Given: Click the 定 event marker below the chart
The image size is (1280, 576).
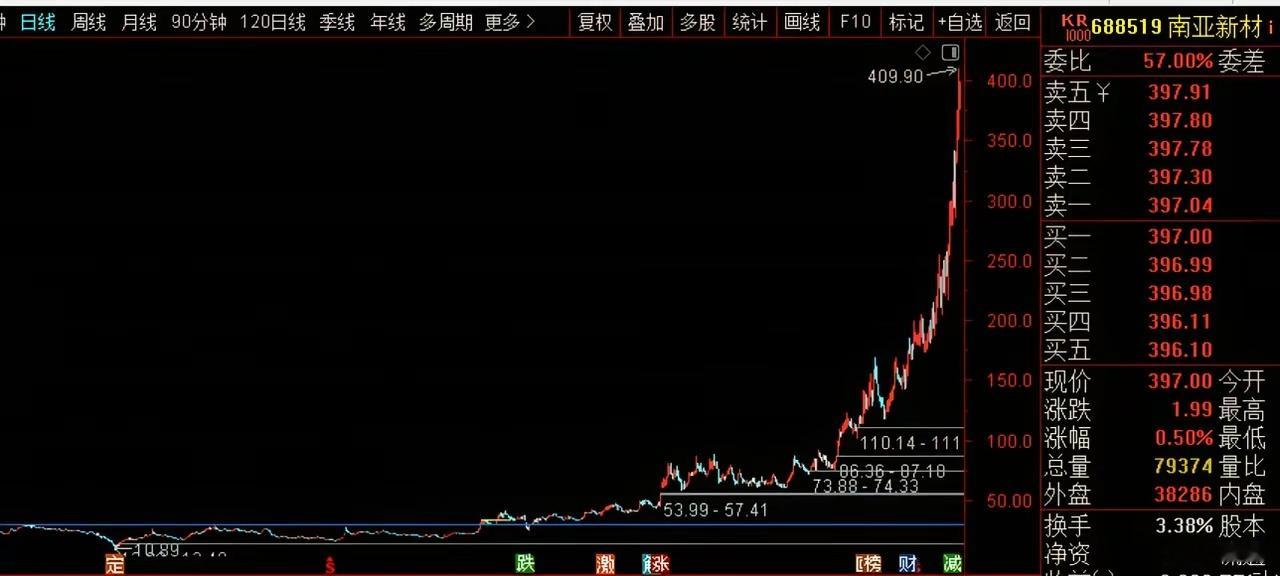Looking at the screenshot, I should point(115,565).
